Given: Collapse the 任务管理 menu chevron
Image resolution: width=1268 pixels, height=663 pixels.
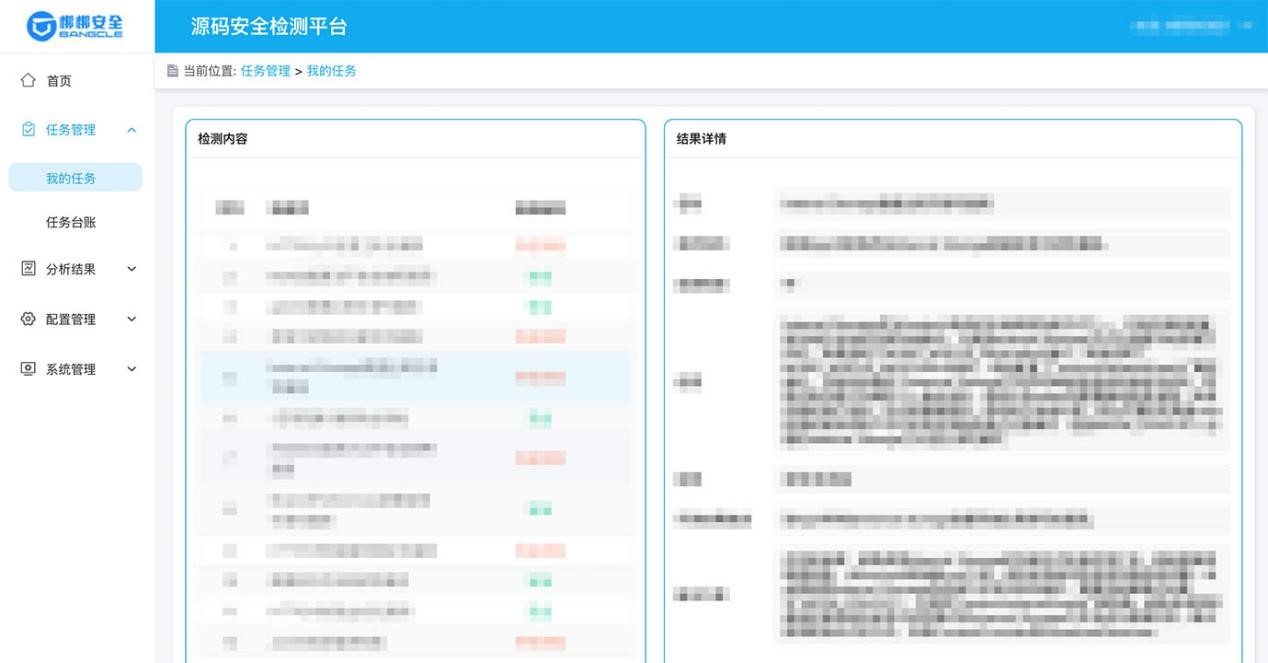Looking at the screenshot, I should [x=131, y=130].
